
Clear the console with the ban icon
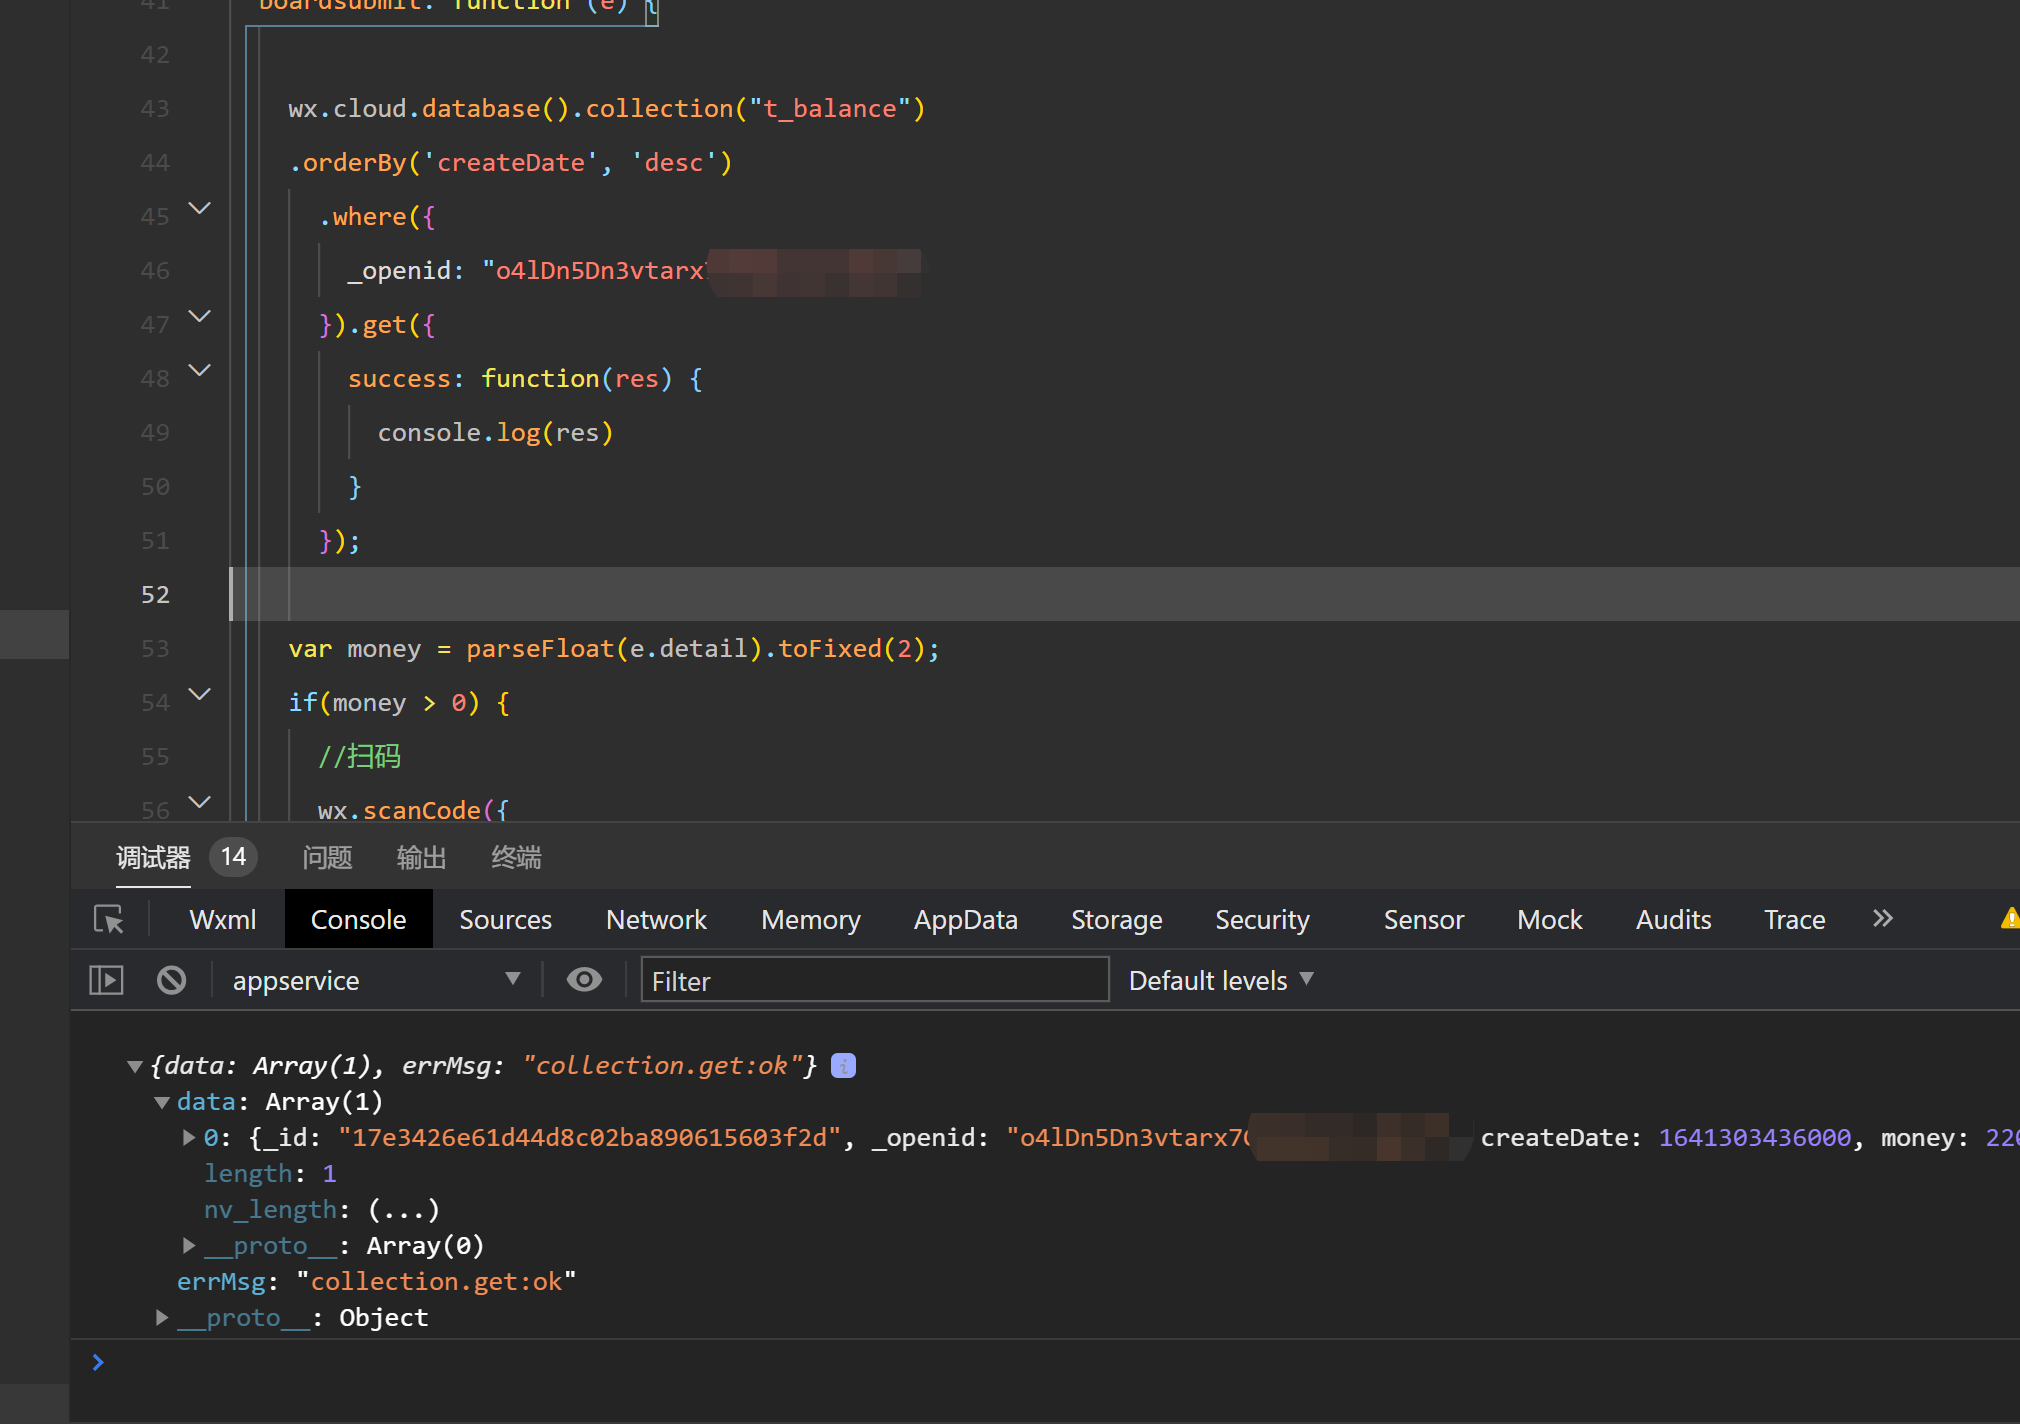pos(171,980)
